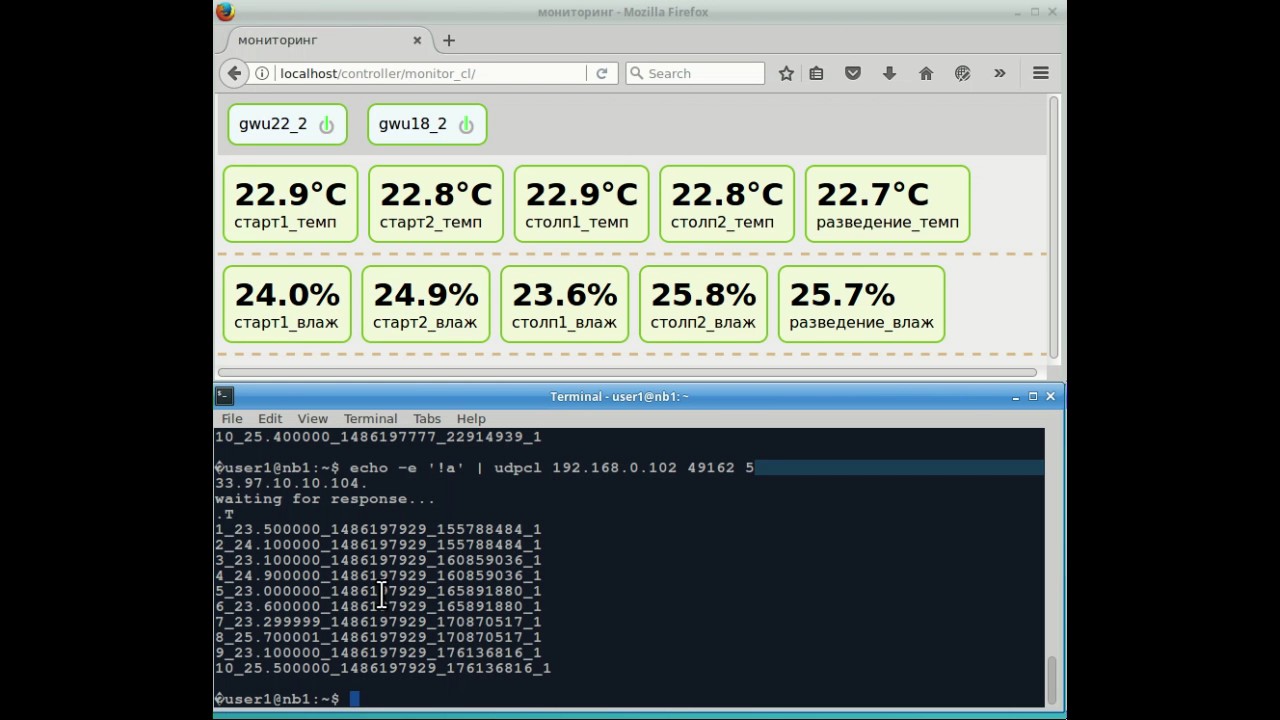Select the gwu18_2 device button
The width and height of the screenshot is (1280, 720).
[x=427, y=124]
